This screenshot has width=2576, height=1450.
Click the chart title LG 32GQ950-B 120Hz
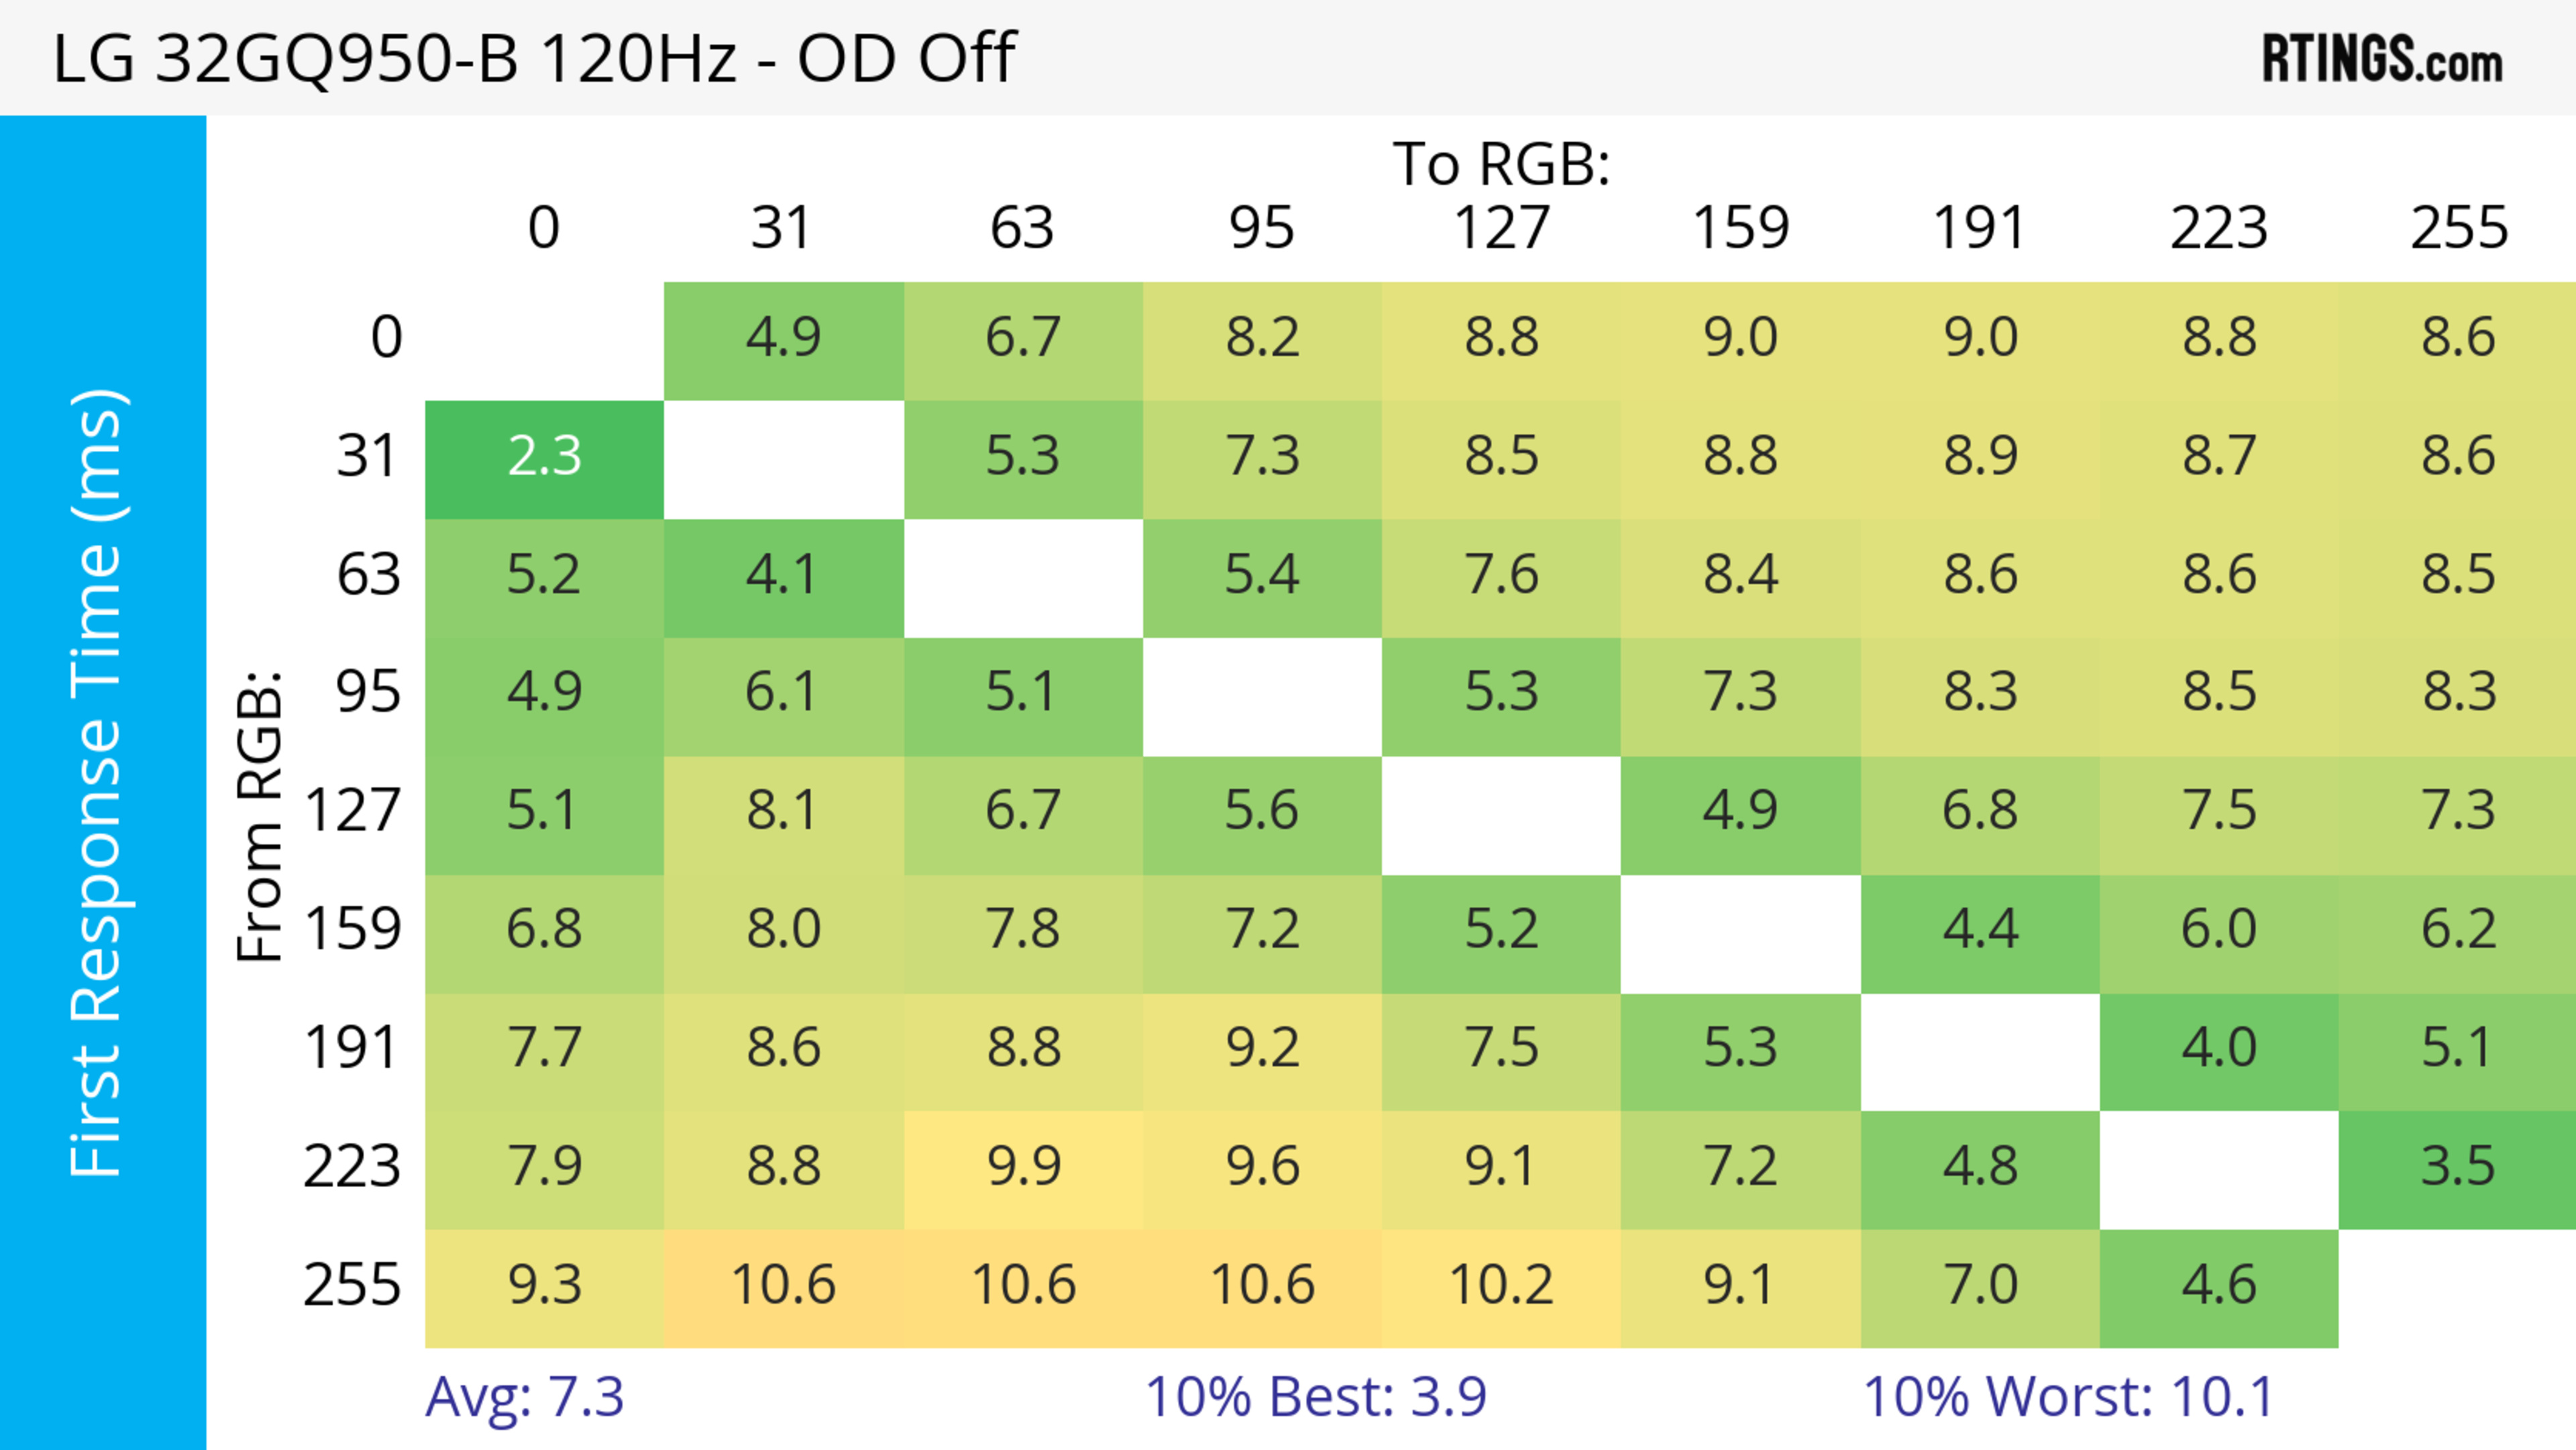click(534, 59)
